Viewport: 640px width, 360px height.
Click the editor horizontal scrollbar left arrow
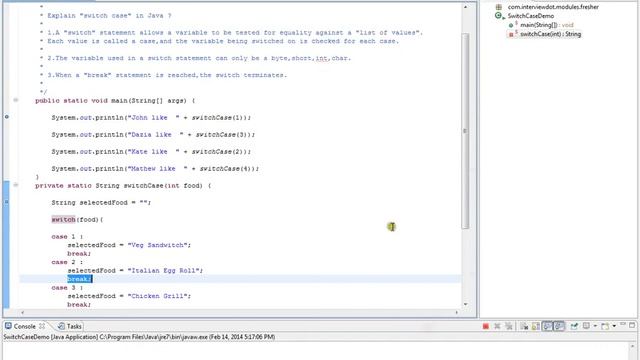pyautogui.click(x=22, y=313)
